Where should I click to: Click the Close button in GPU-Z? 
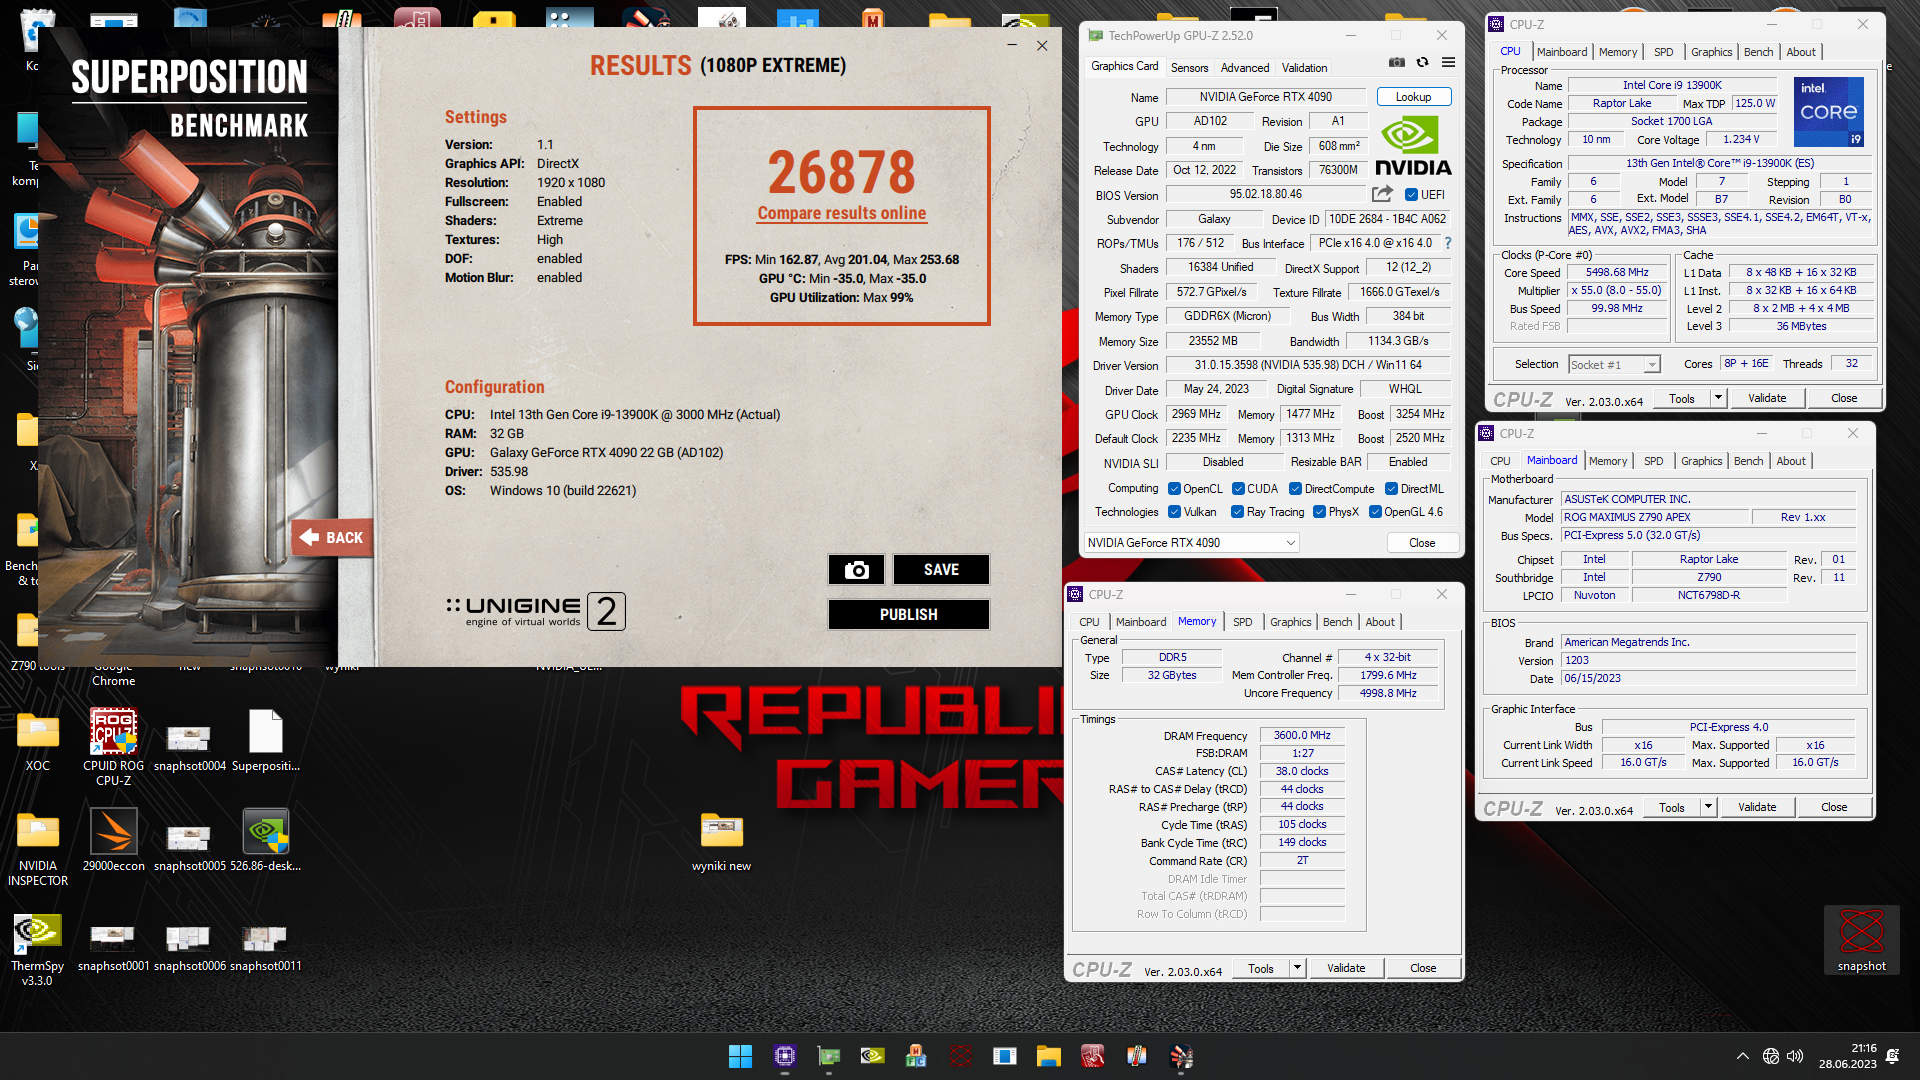[x=1422, y=543]
